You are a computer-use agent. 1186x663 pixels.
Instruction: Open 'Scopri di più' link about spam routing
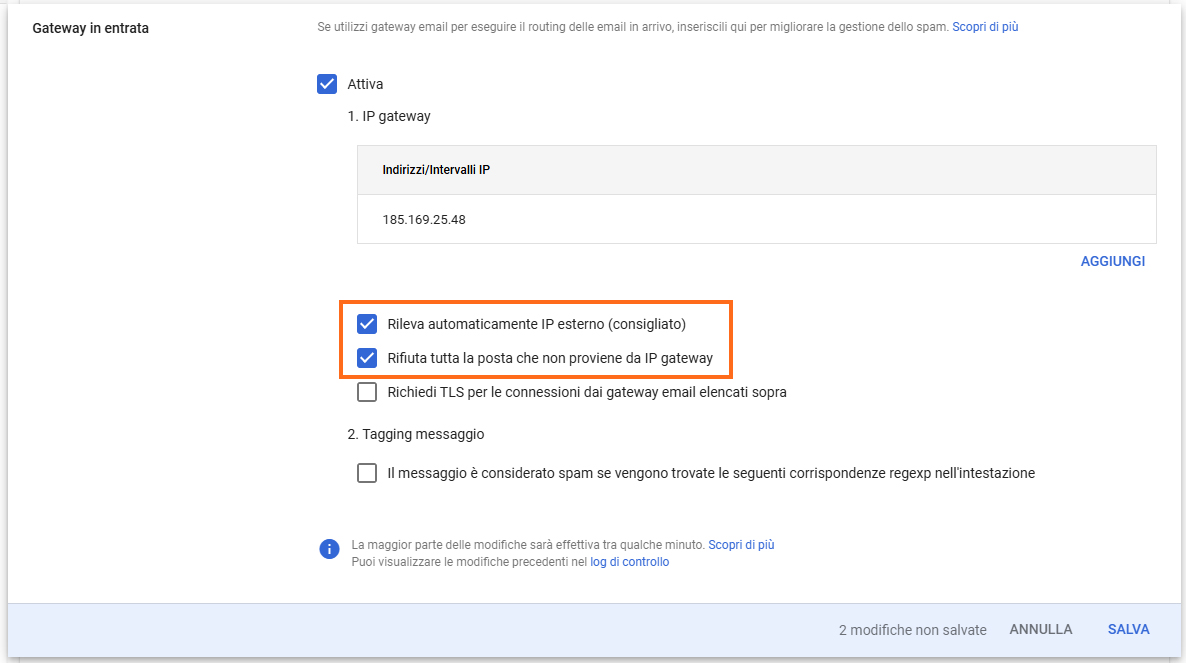[985, 27]
